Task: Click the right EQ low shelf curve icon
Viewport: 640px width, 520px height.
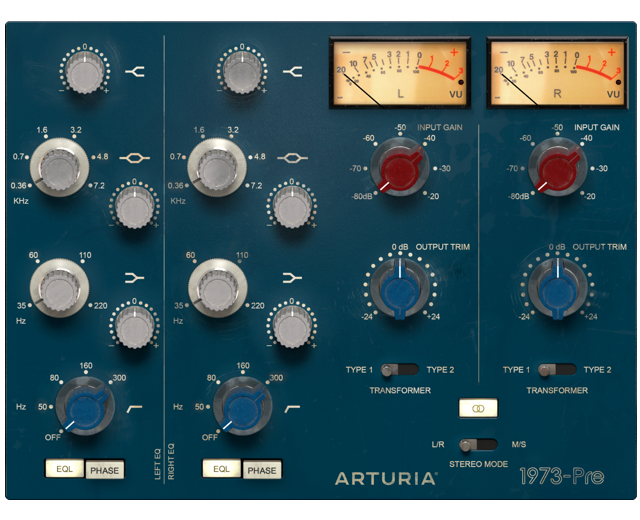Action: 292,278
